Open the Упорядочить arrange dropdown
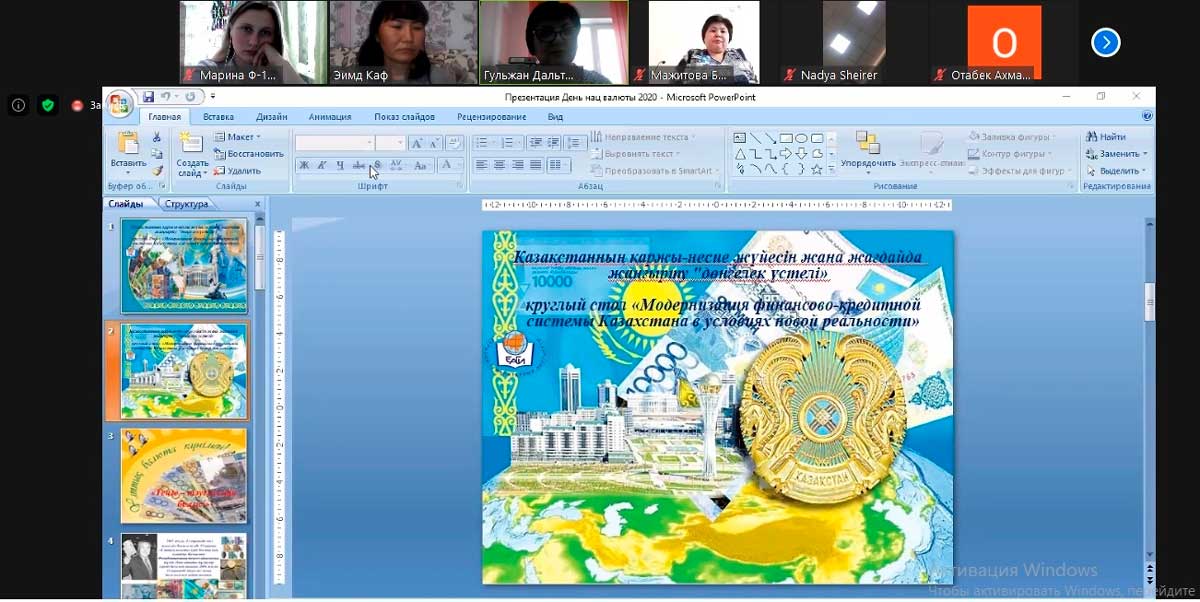 click(x=868, y=162)
